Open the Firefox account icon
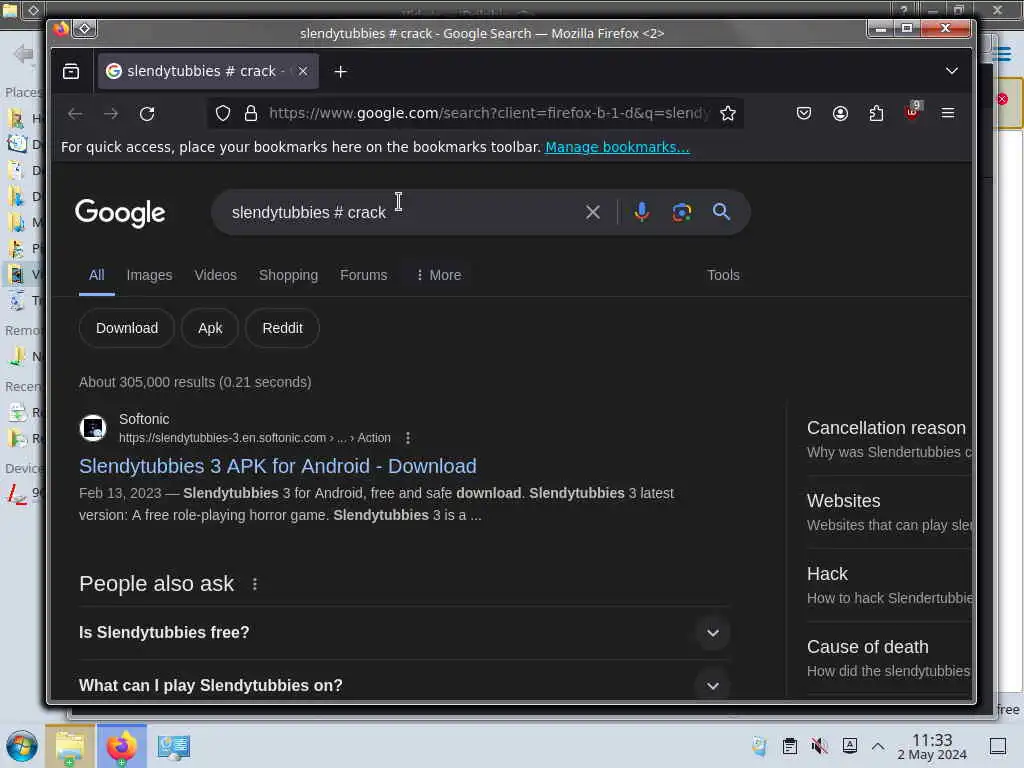 tap(840, 114)
